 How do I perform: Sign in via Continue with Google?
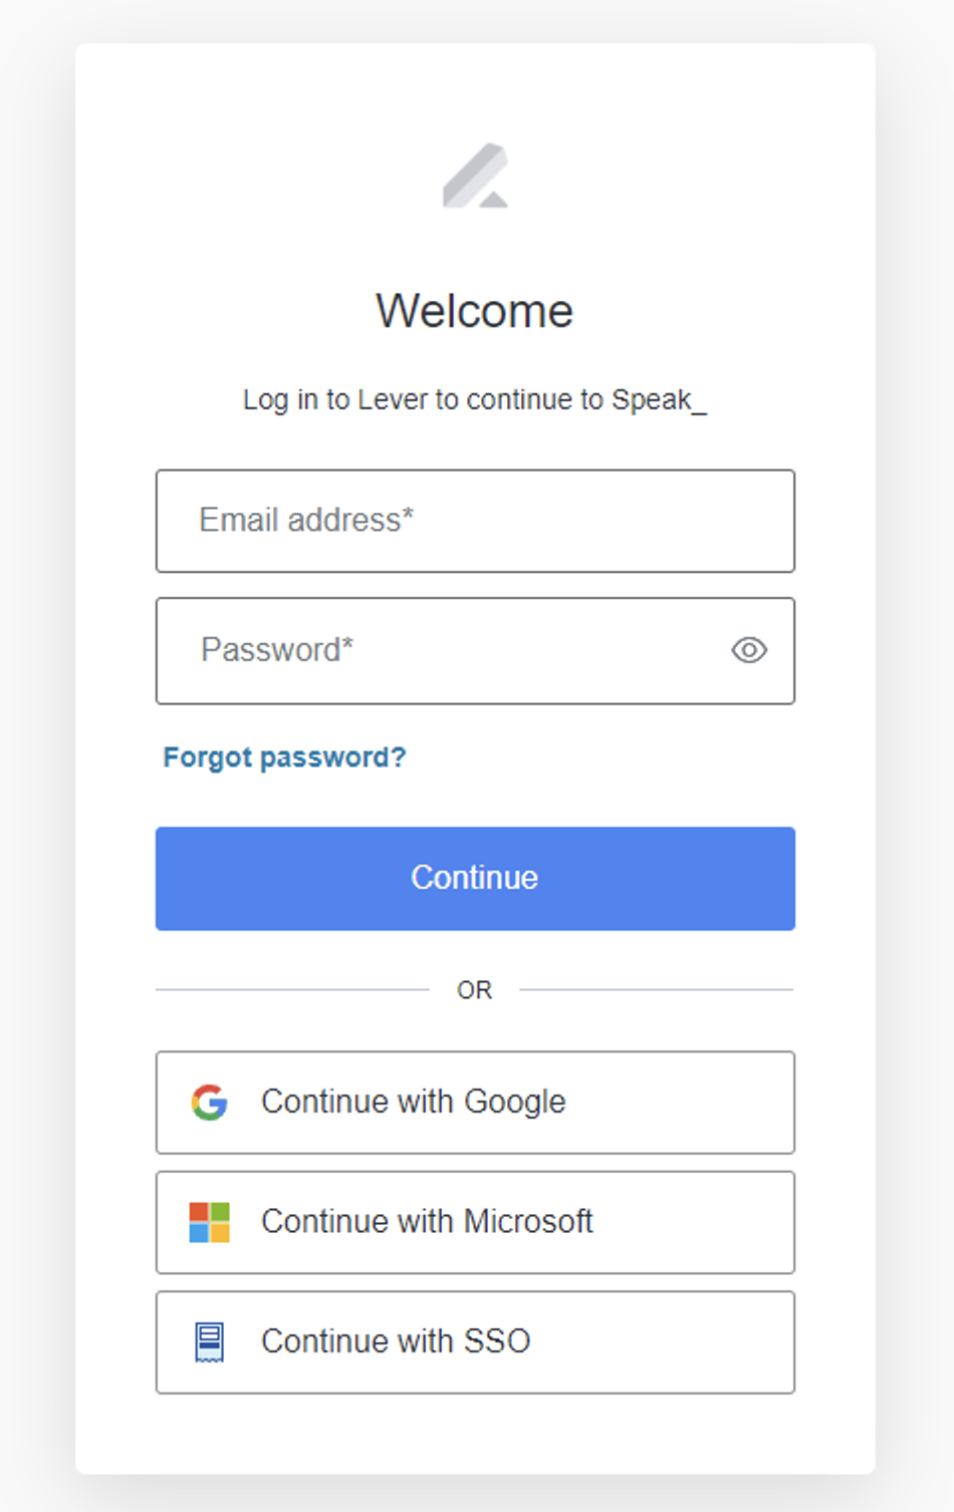click(475, 1102)
